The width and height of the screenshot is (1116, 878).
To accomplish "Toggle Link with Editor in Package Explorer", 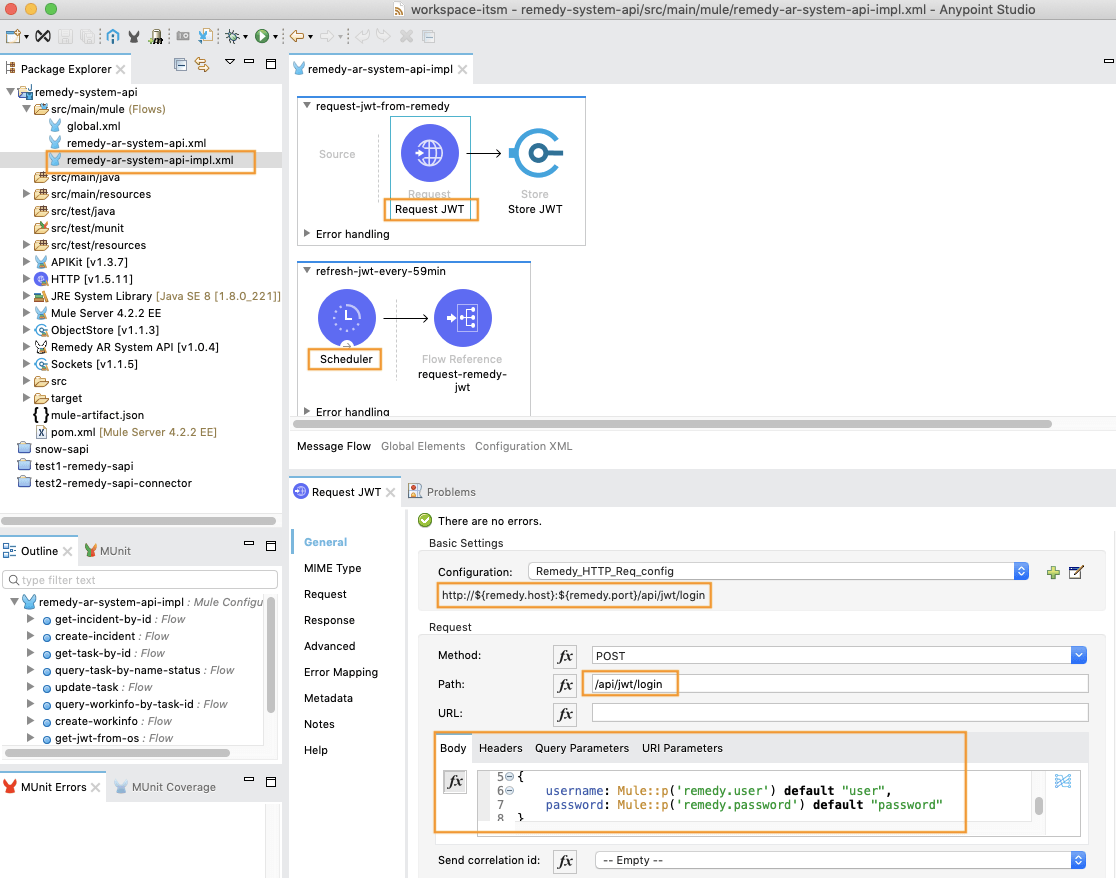I will click(x=202, y=65).
